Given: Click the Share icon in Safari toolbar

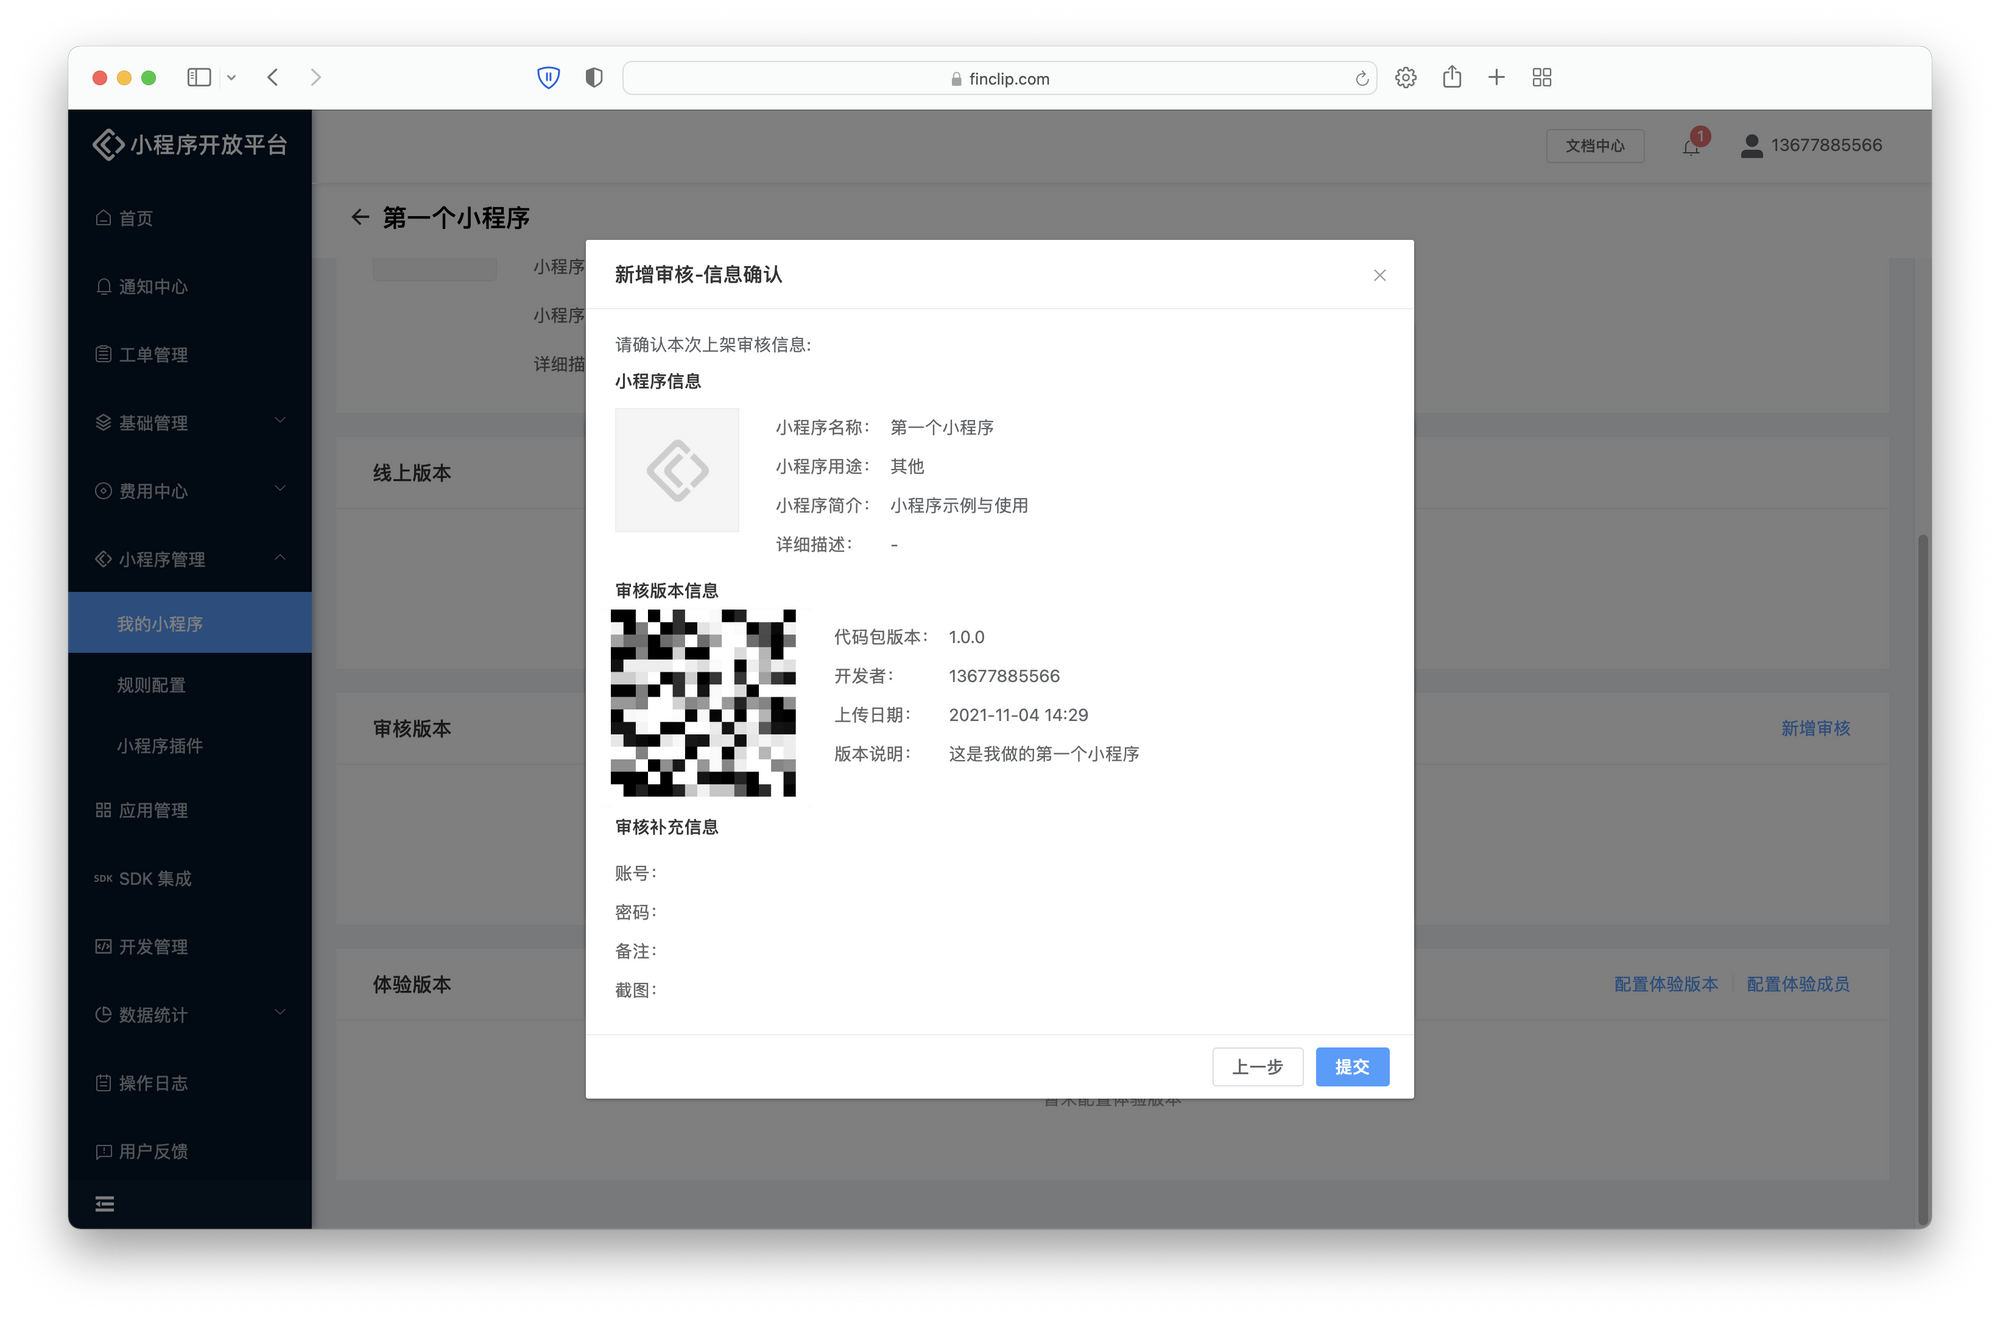Looking at the screenshot, I should [1452, 77].
